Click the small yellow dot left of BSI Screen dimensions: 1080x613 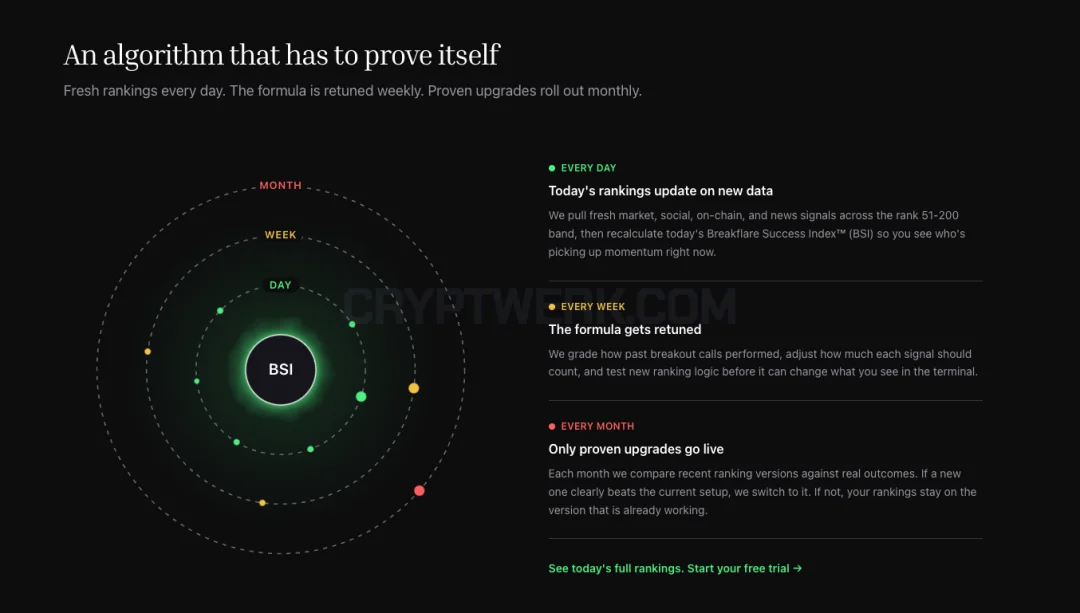[147, 351]
